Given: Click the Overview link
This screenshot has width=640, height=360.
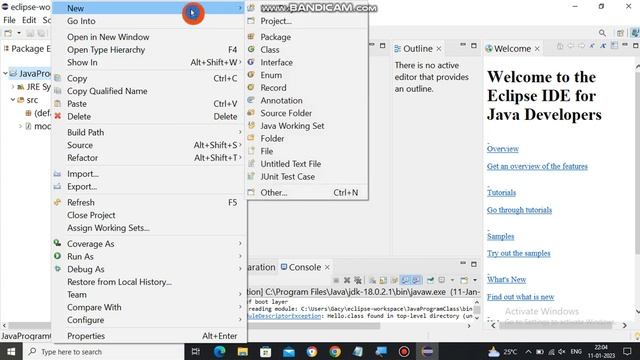Looking at the screenshot, I should 502,149.
